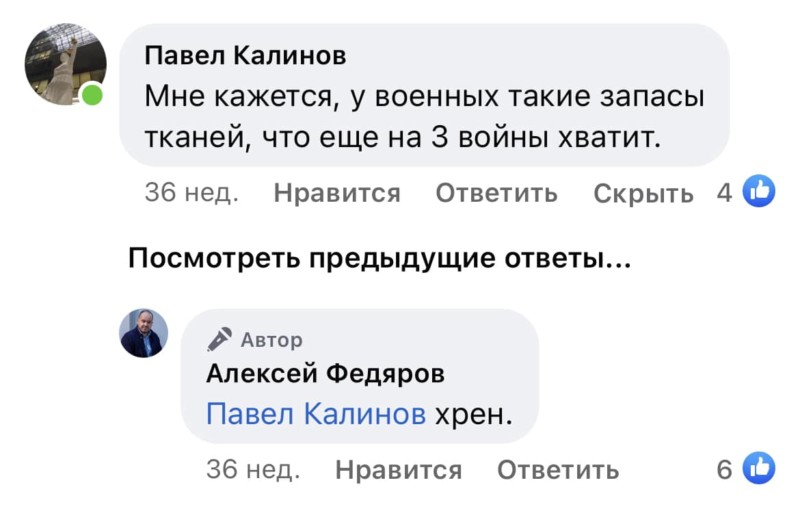This screenshot has width=800, height=511.
Task: Click the Автор label on the reply
Action: coord(271,340)
